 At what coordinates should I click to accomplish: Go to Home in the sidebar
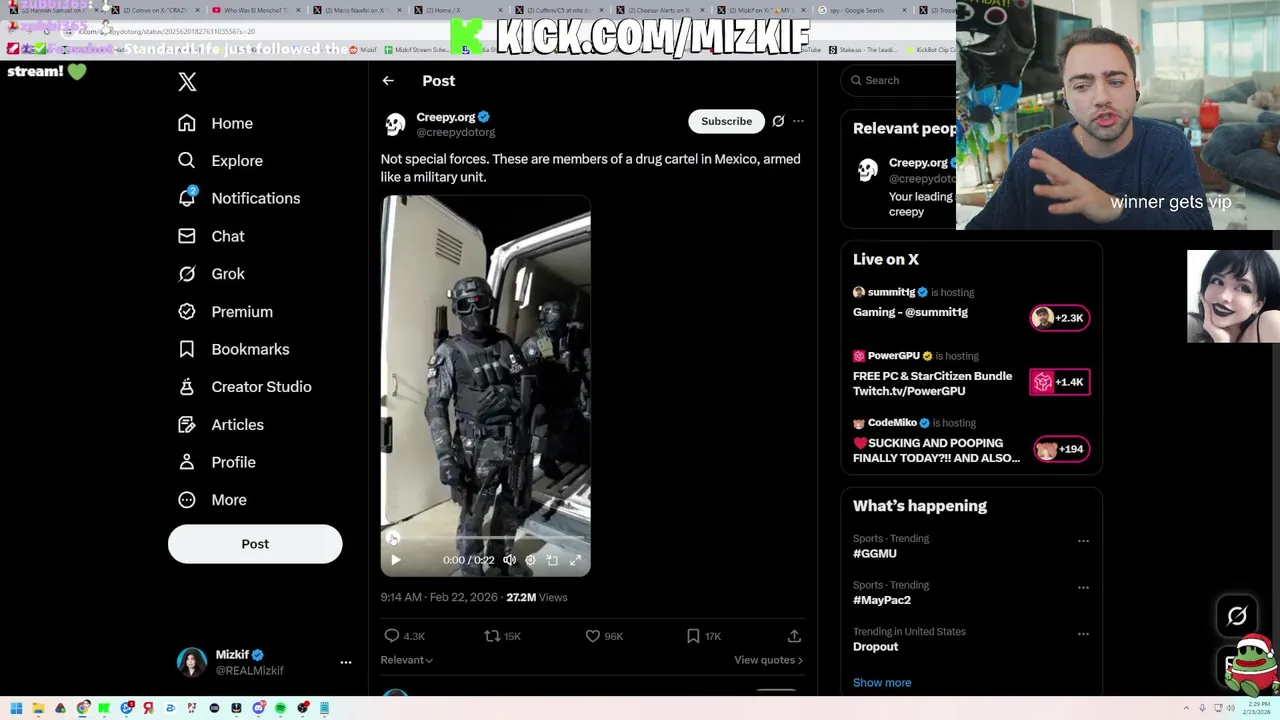[216, 123]
